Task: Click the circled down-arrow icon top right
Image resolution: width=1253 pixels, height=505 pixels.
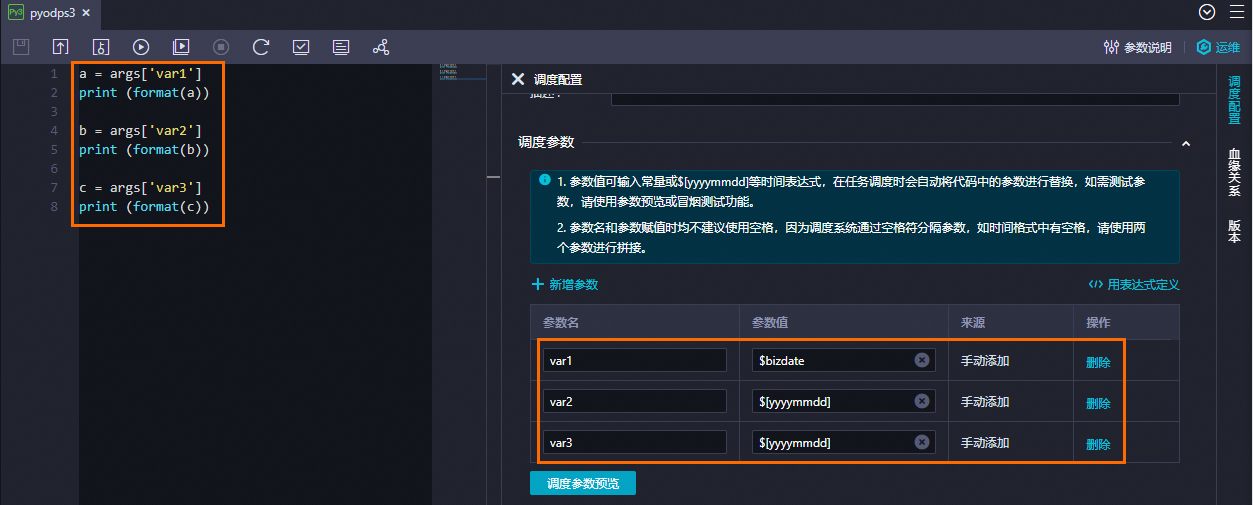Action: click(1207, 12)
